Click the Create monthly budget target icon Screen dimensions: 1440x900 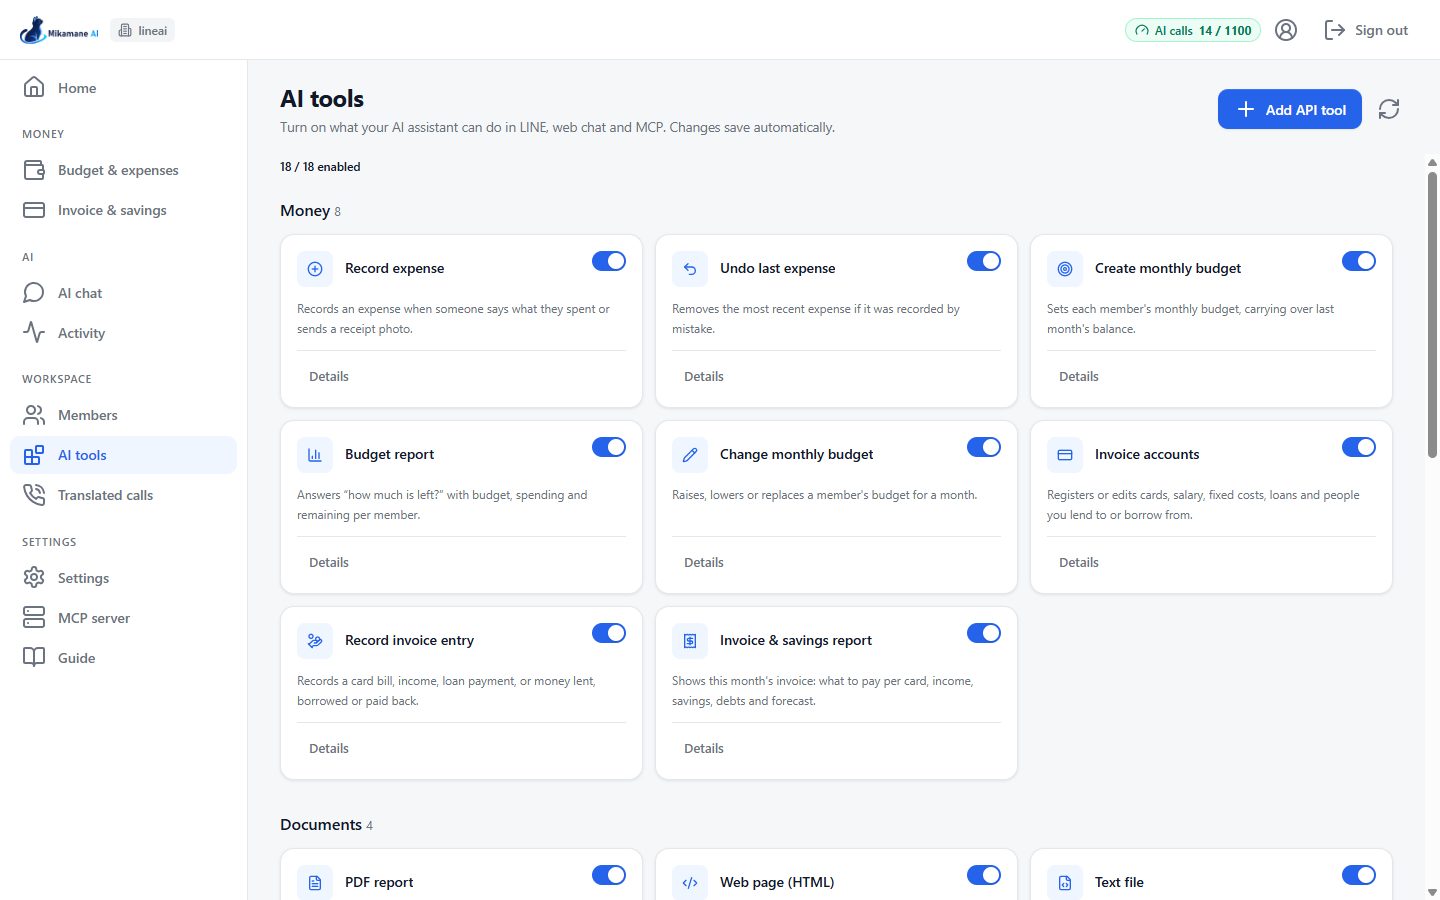click(x=1065, y=269)
